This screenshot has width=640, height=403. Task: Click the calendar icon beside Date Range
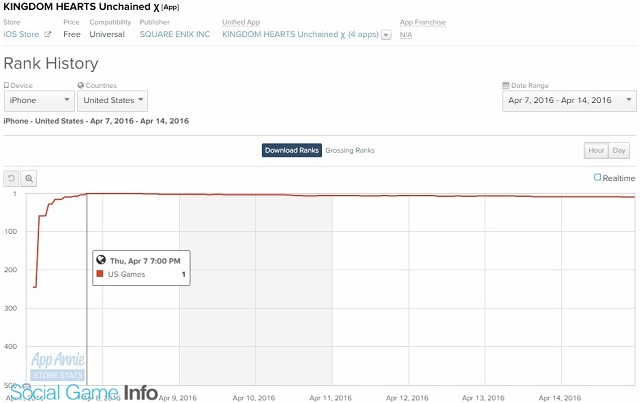point(504,86)
